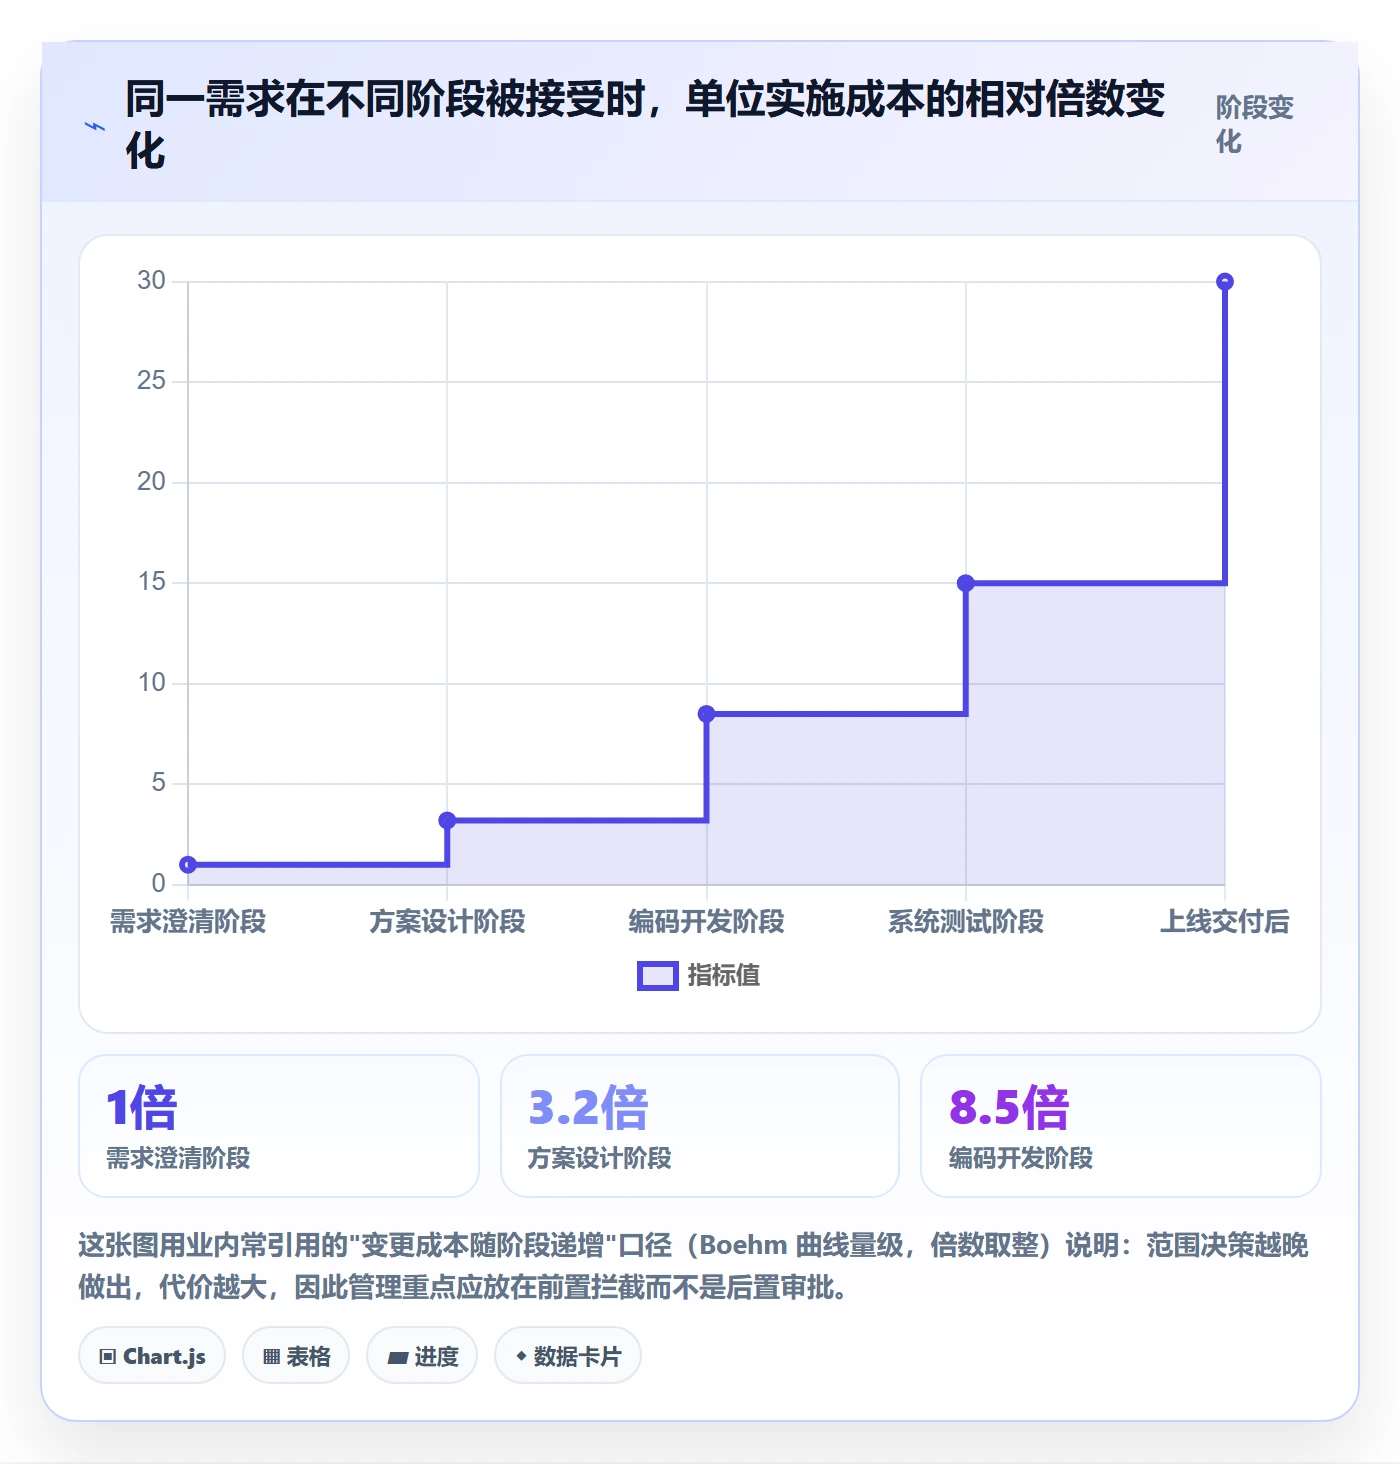Click the data point at 上线交付后
Screen dimensions: 1400x1464
(1225, 282)
